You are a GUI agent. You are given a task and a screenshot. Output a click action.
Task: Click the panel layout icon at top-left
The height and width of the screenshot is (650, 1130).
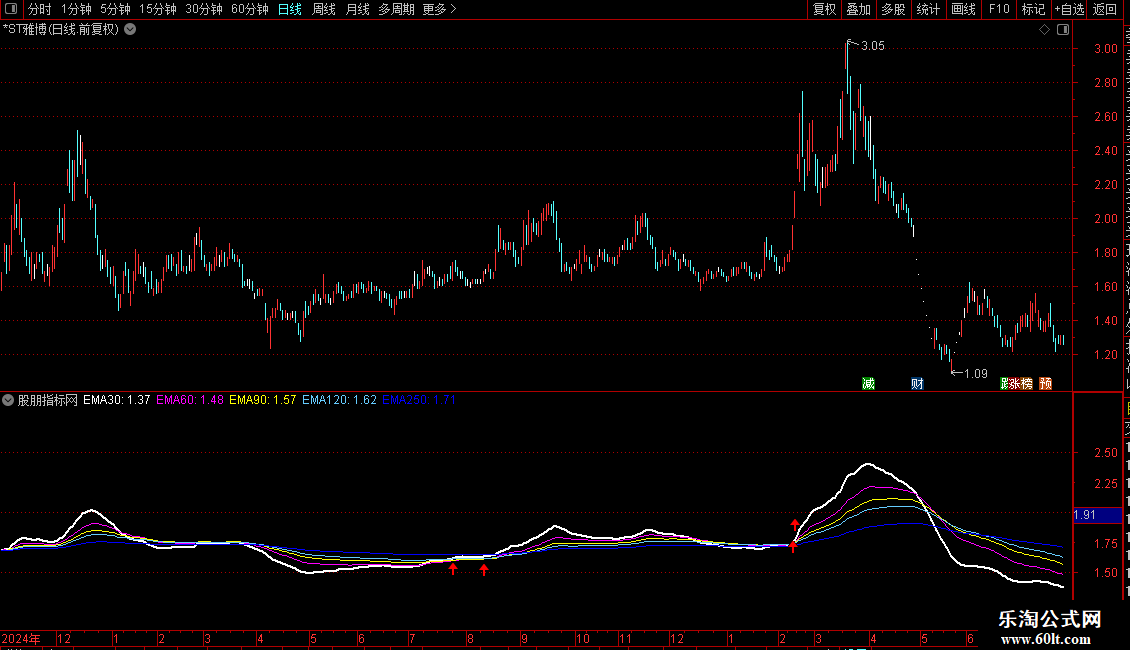pyautogui.click(x=11, y=9)
